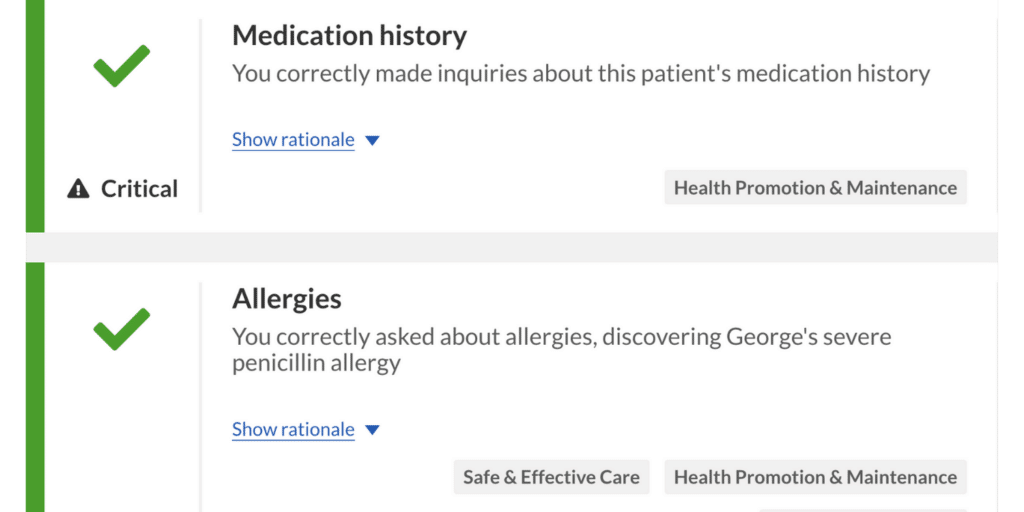Click the penicillin allergy feedback sentence
The width and height of the screenshot is (1024, 512).
pyautogui.click(x=562, y=351)
